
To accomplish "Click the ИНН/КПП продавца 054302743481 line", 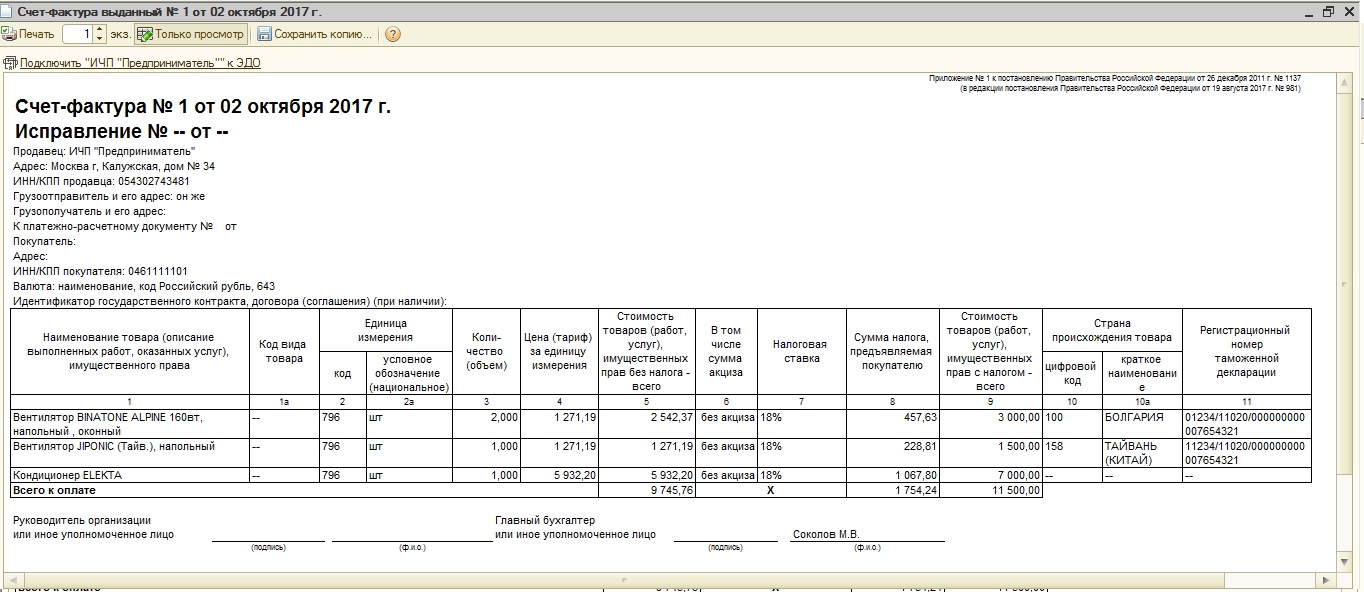I will click(x=101, y=181).
